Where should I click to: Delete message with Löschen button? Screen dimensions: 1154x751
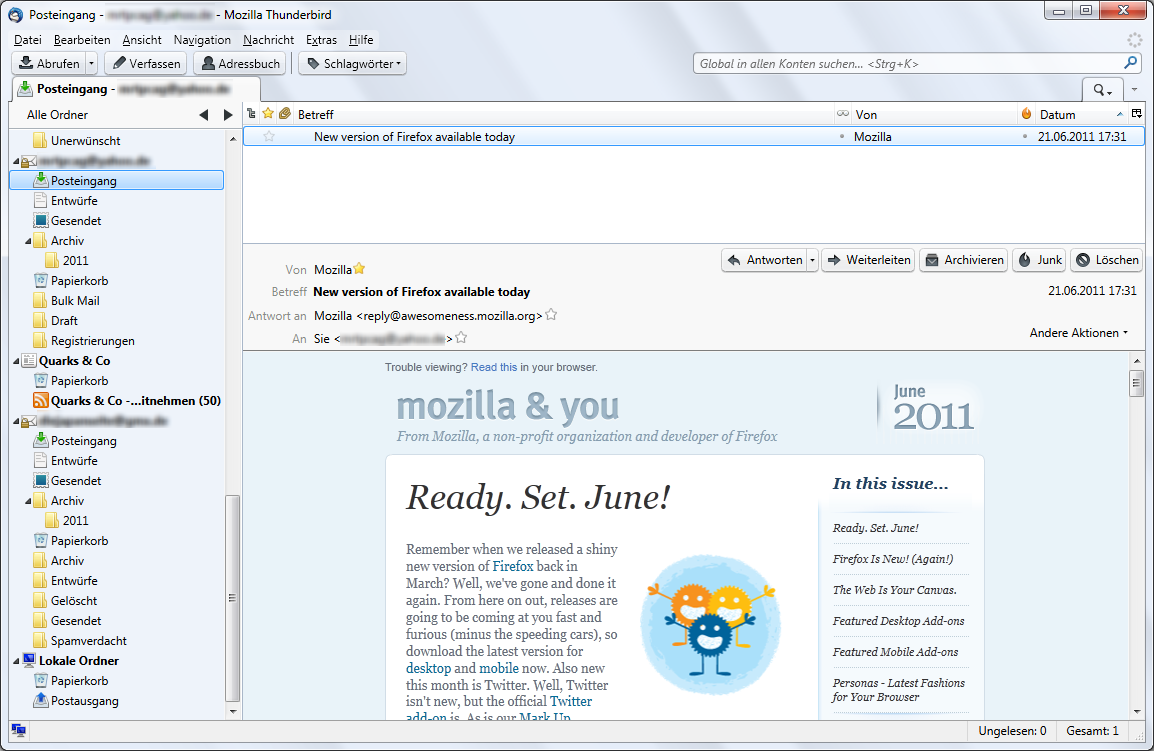1106,260
